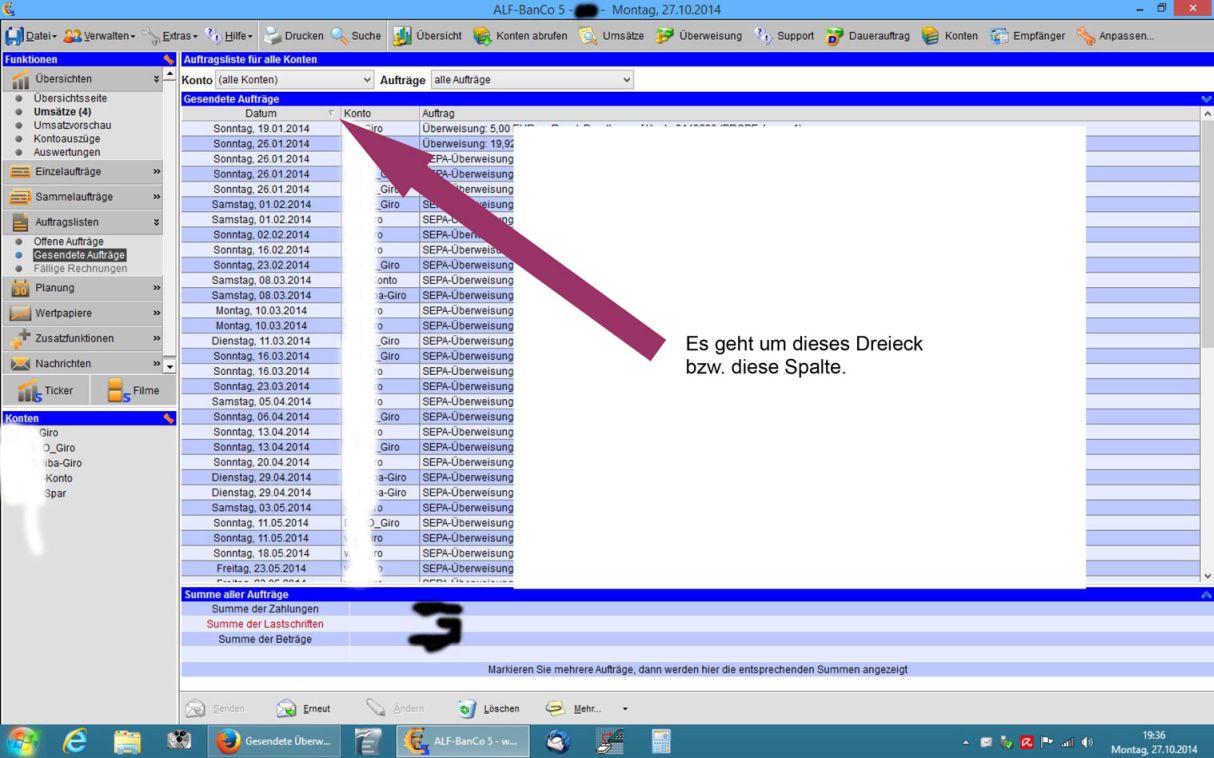This screenshot has height=758, width=1214.
Task: Sort the list by the Datum column header
Action: point(260,114)
